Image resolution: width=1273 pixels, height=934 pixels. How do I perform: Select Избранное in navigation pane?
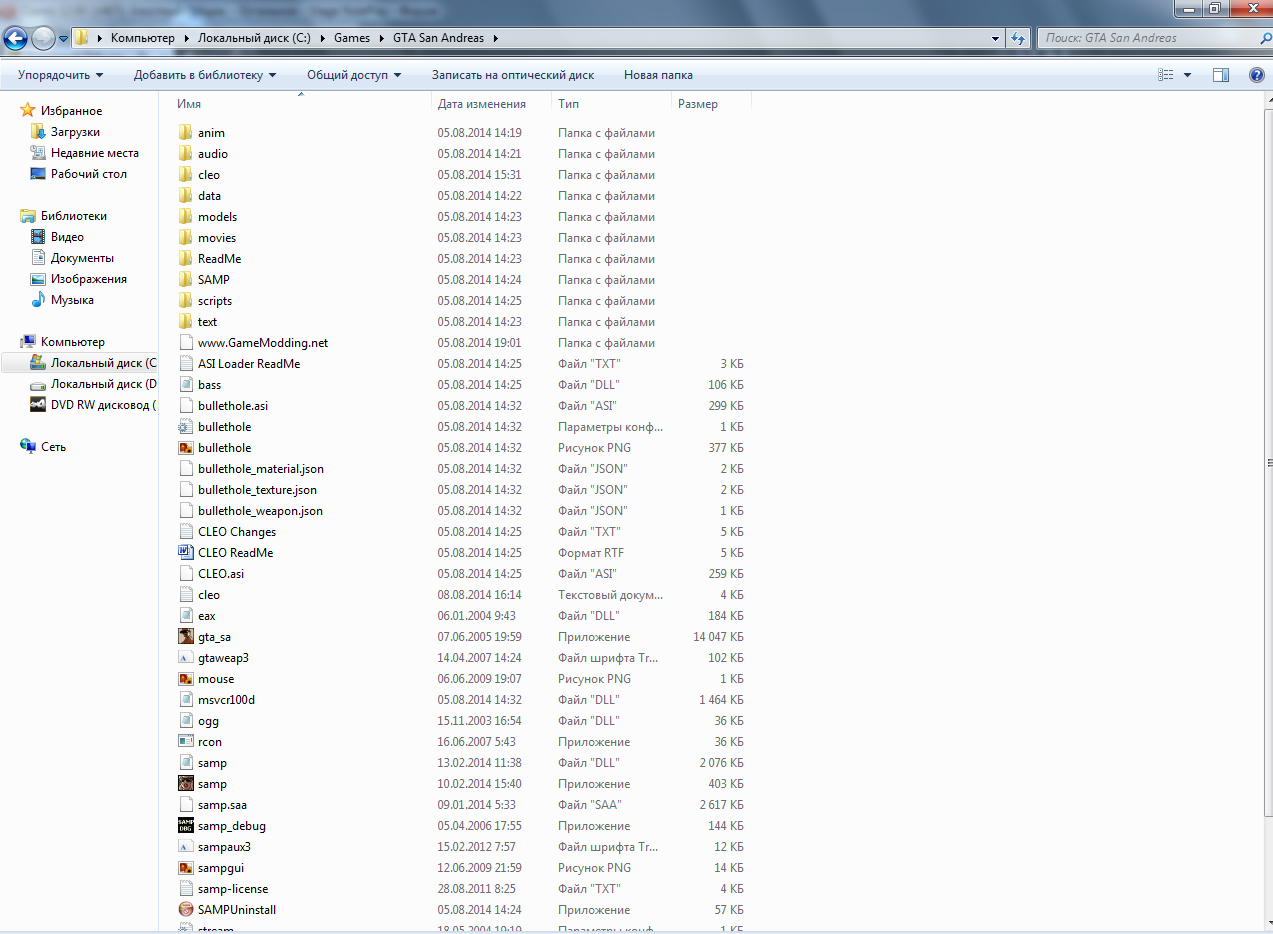[x=71, y=111]
